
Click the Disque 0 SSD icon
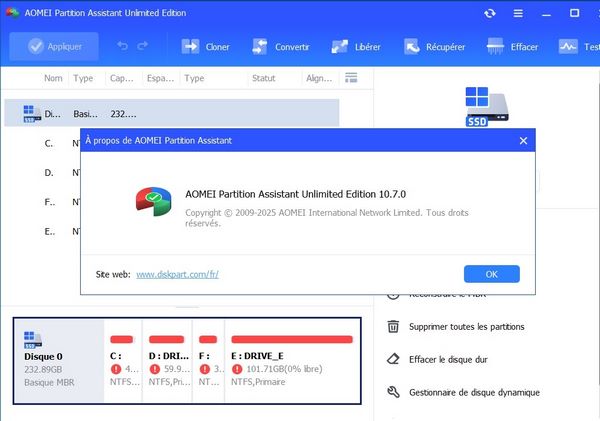(33, 340)
